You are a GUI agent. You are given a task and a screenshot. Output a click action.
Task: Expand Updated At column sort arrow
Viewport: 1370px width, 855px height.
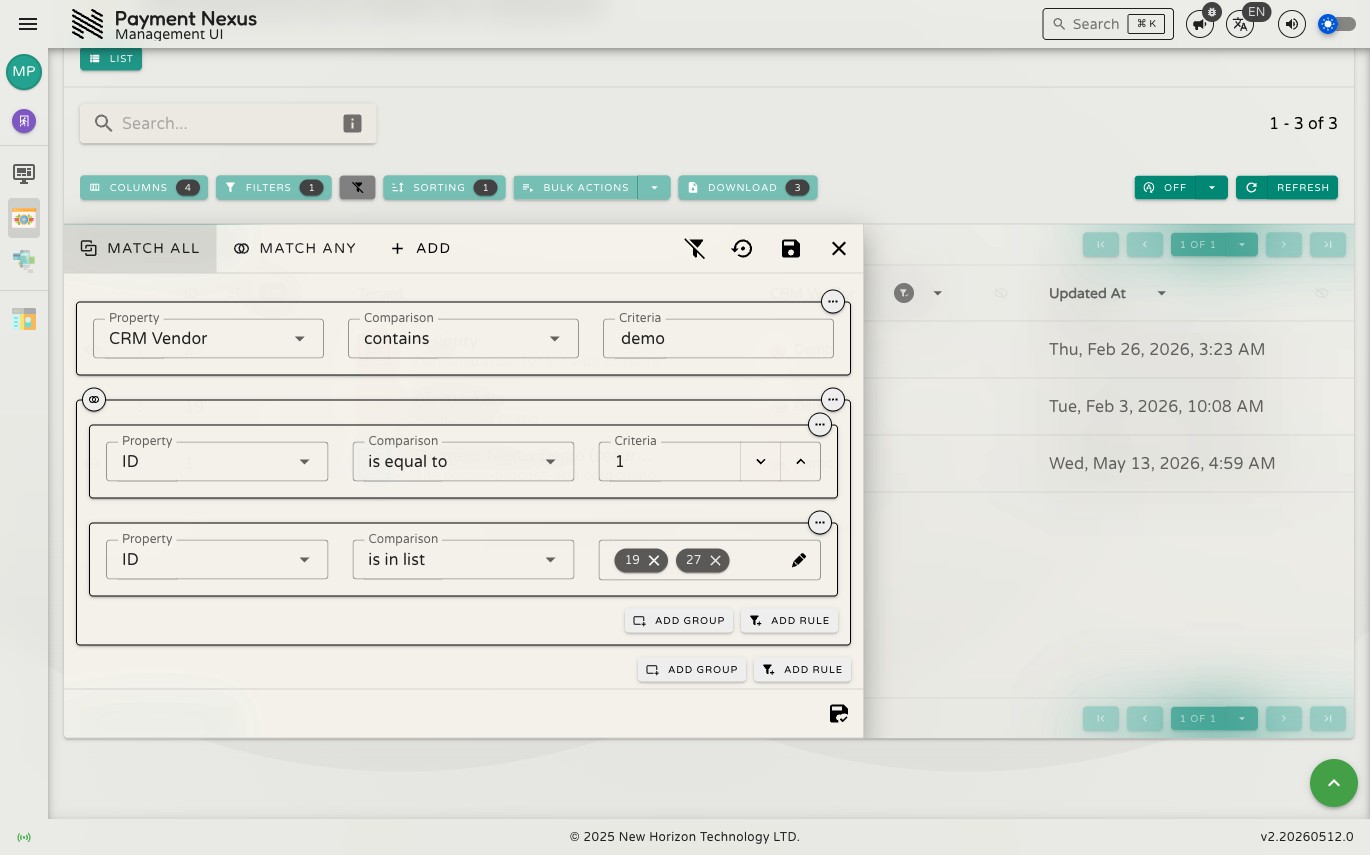tap(1161, 293)
